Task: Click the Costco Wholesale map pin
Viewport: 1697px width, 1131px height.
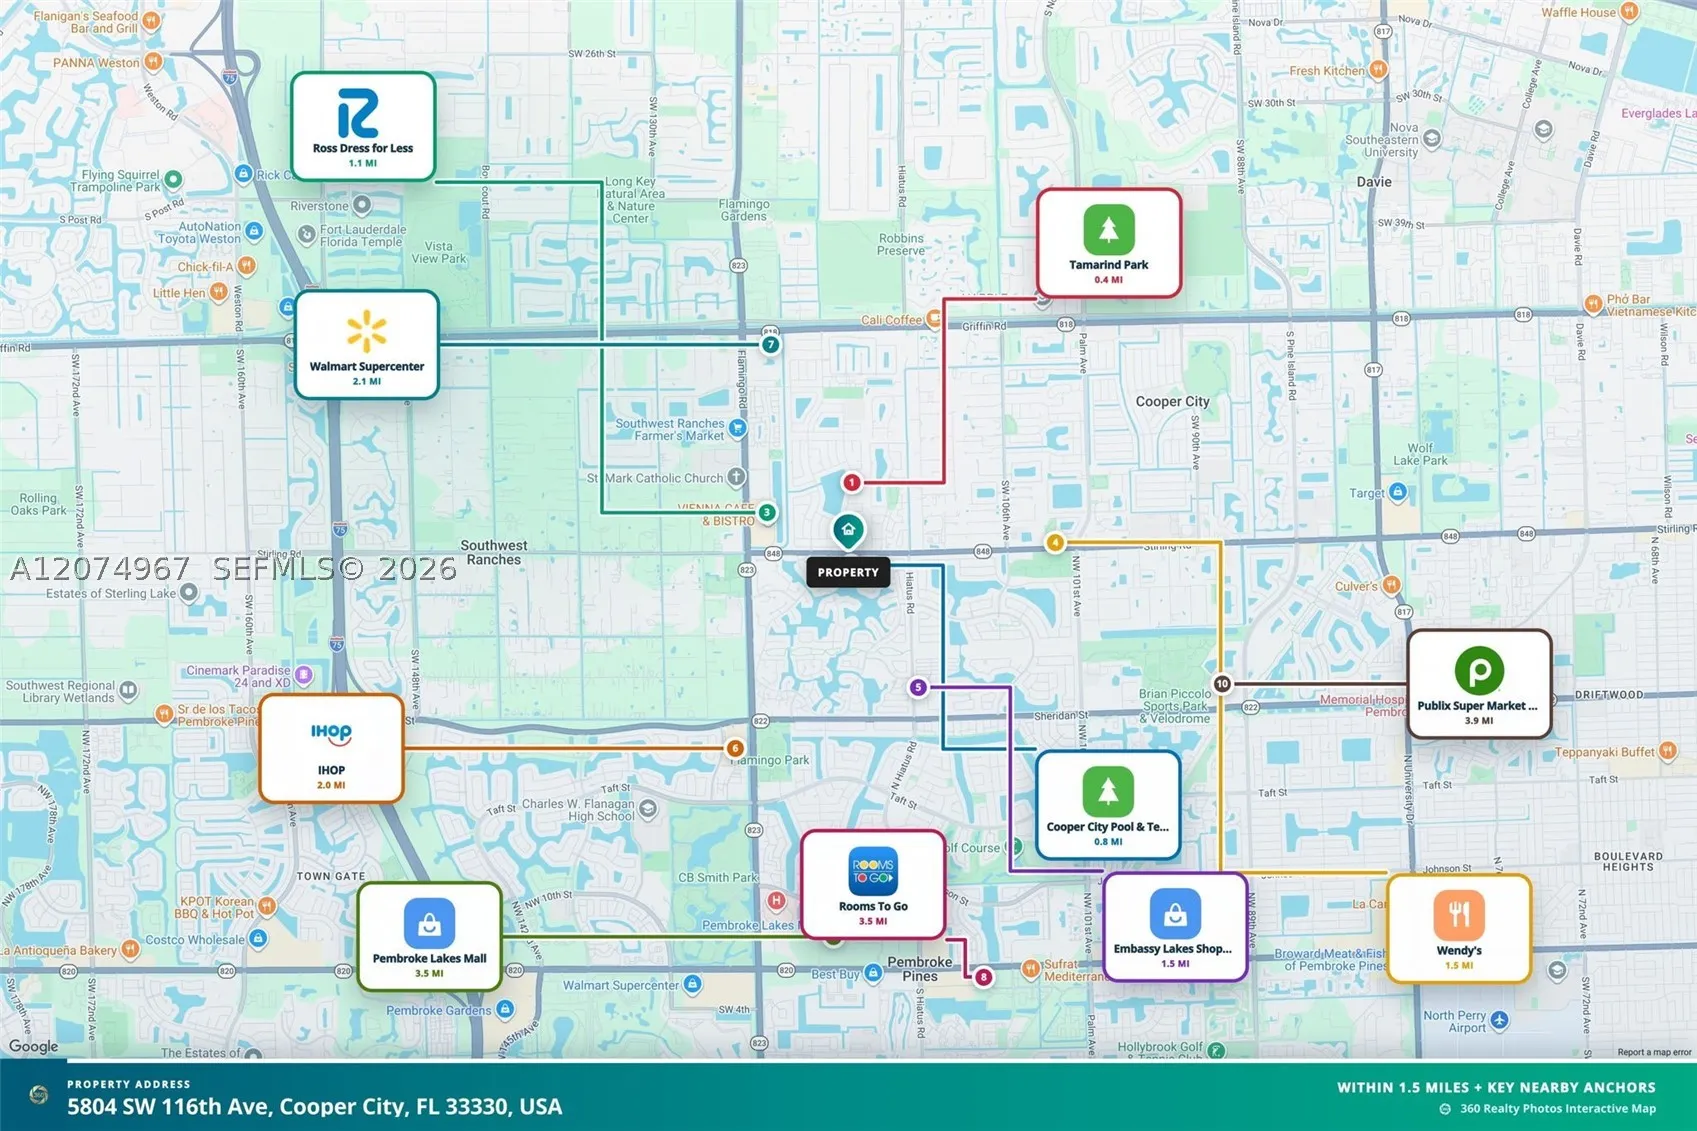Action: pyautogui.click(x=258, y=939)
